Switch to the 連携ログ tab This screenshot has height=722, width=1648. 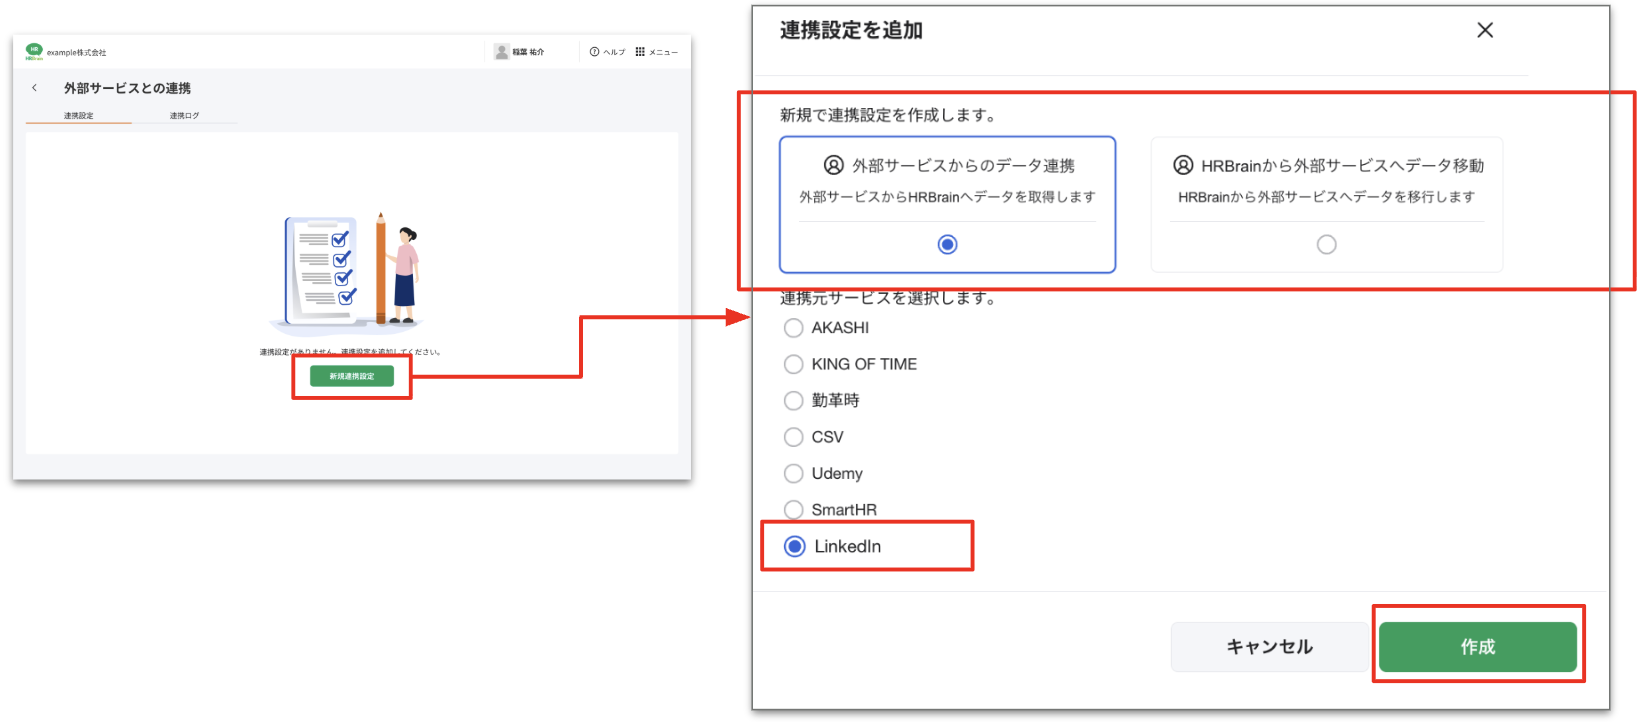[184, 116]
